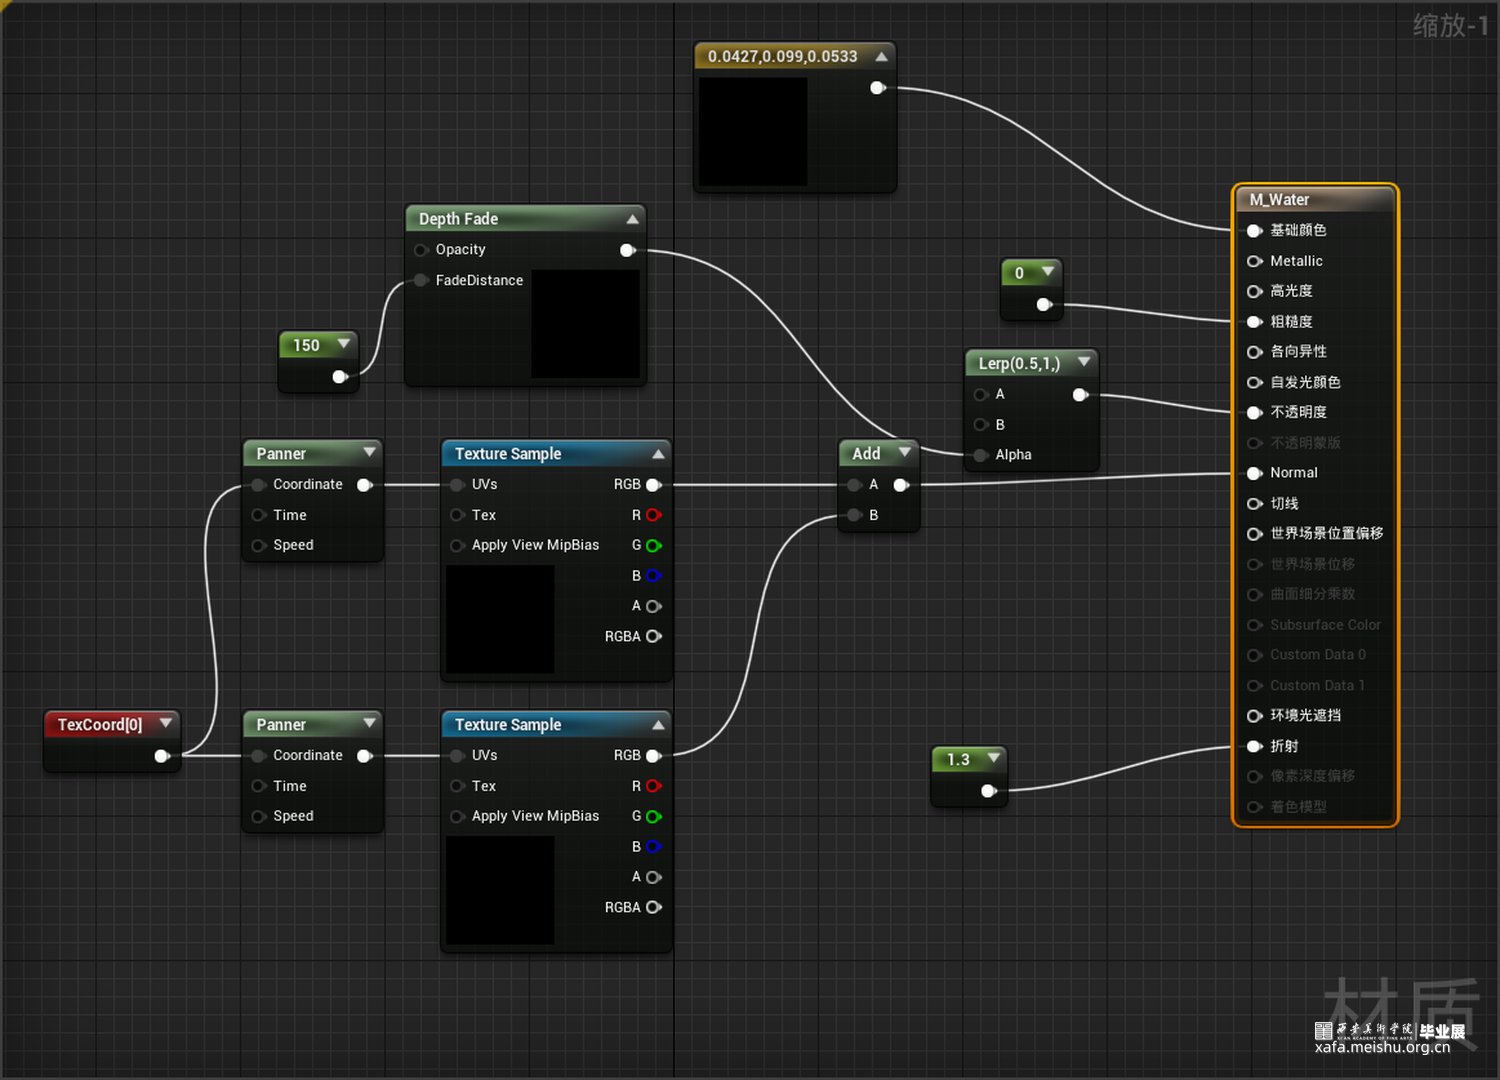Screen dimensions: 1500x1080
Task: Click the blue B output pin on the top Texture Sample
Action: click(653, 576)
